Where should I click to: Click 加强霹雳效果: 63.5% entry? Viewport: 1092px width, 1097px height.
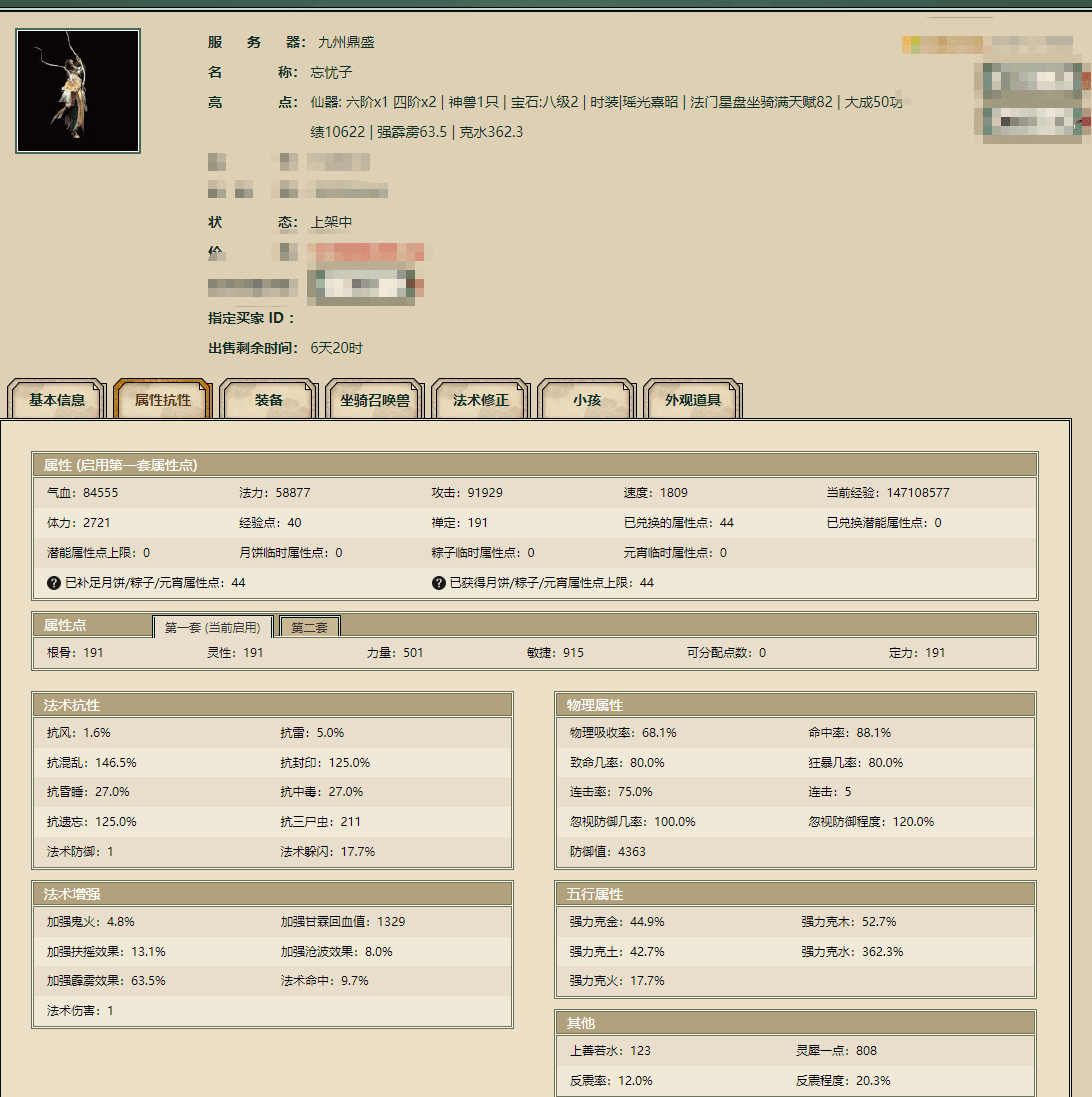[106, 981]
